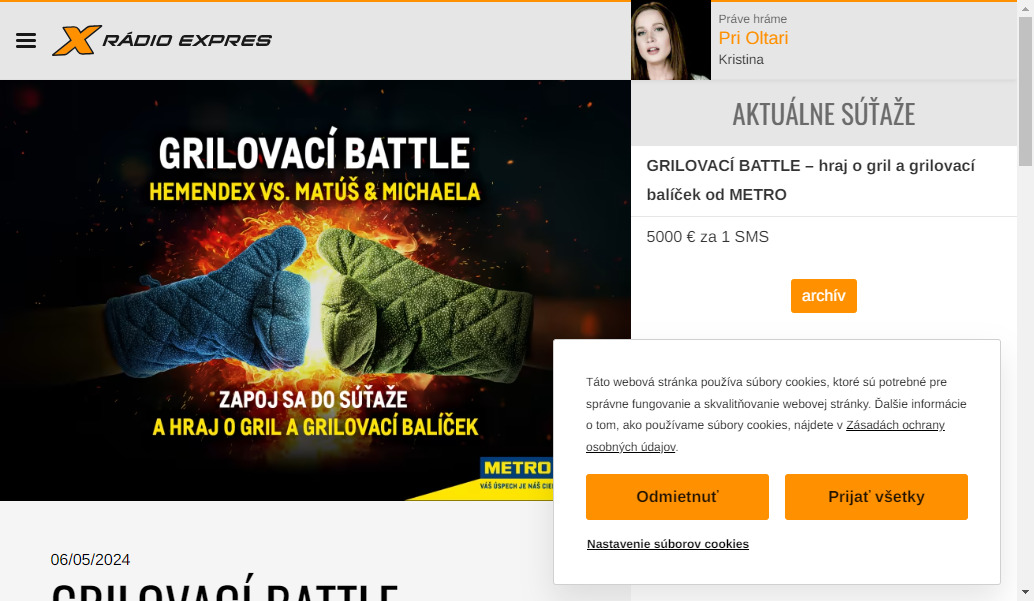Open the Grilovací Battle banner image
Viewport: 1034px width, 601px height.
click(x=315, y=290)
